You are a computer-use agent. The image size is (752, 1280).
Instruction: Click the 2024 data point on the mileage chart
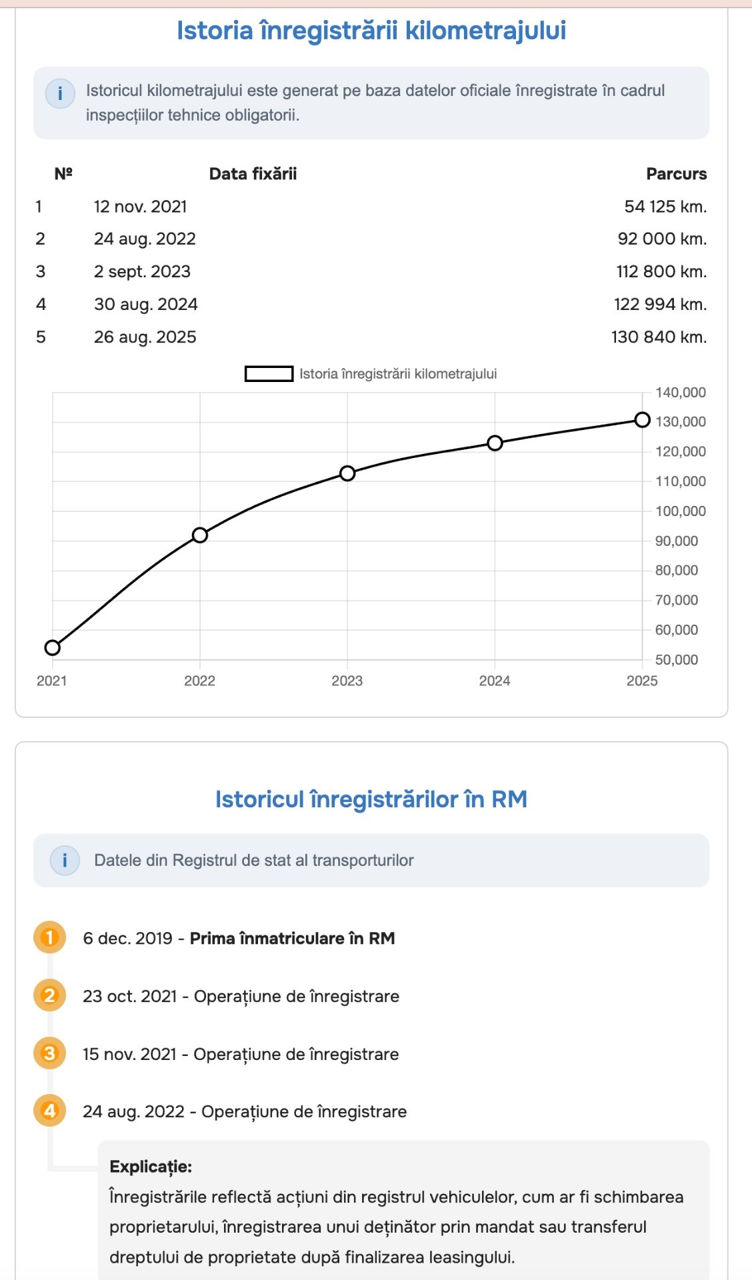pos(494,443)
